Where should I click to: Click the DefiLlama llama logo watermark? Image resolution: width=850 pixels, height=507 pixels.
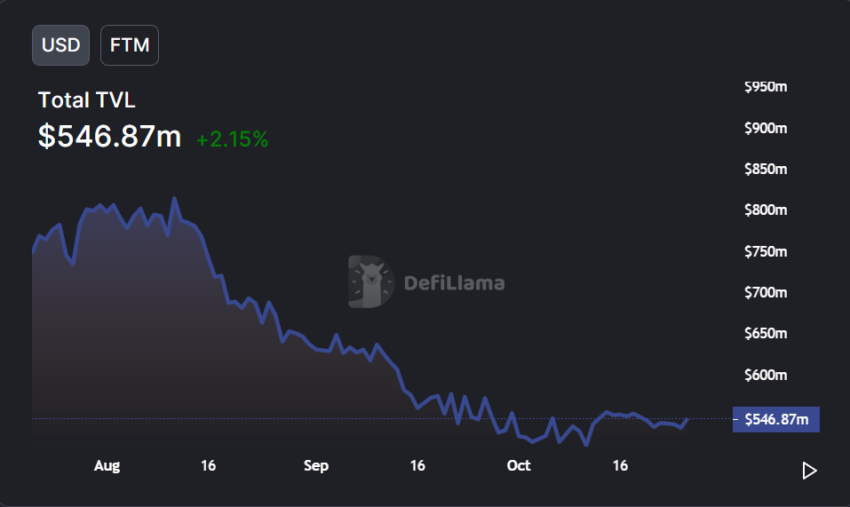(x=371, y=281)
